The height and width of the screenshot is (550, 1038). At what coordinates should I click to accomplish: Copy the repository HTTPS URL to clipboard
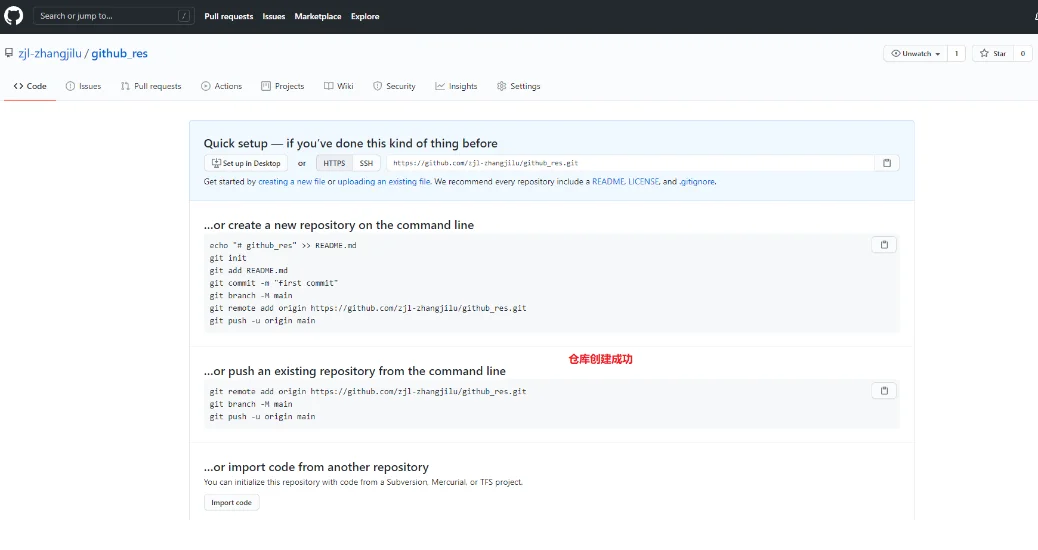pyautogui.click(x=886, y=163)
